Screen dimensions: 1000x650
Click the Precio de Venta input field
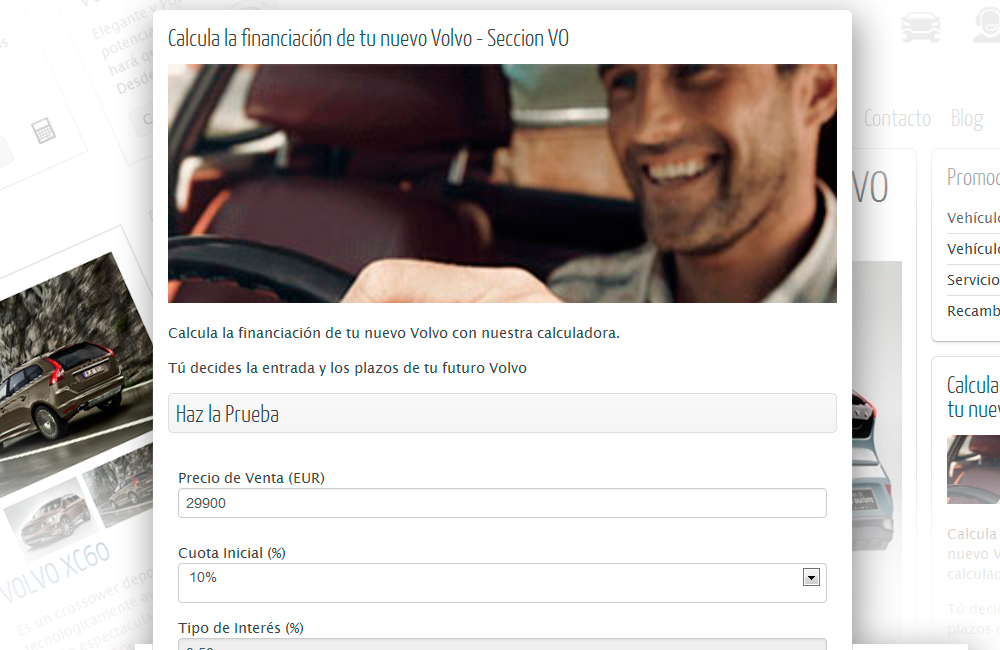pyautogui.click(x=502, y=503)
